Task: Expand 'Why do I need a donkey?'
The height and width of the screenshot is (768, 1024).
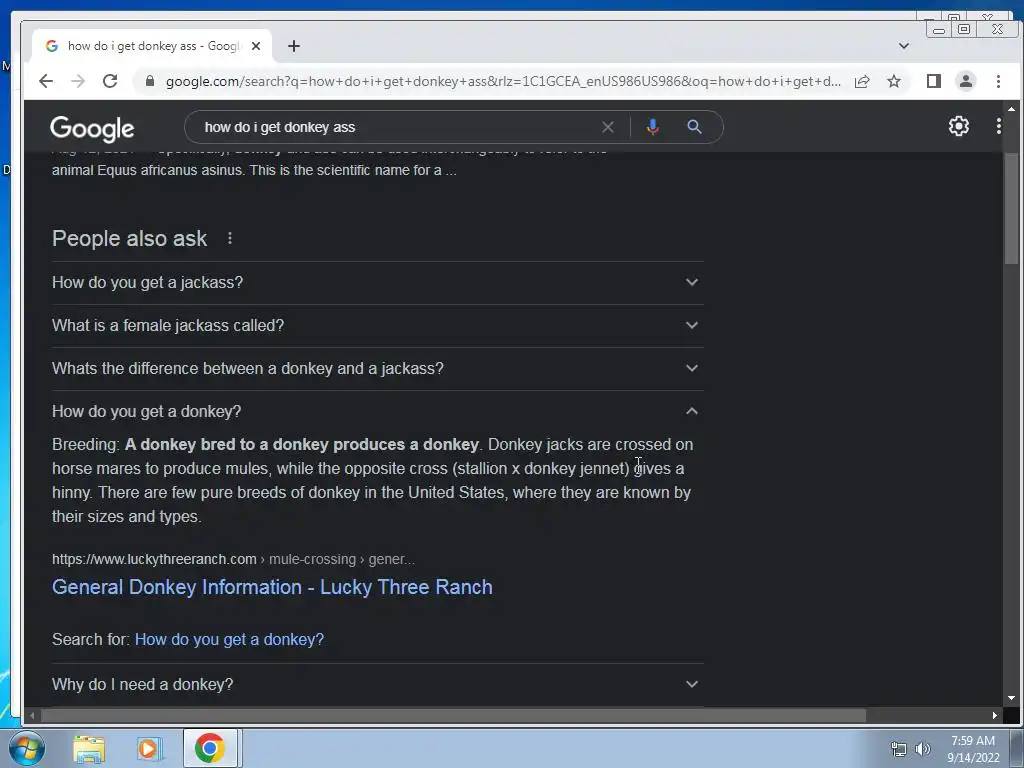Action: [x=377, y=684]
